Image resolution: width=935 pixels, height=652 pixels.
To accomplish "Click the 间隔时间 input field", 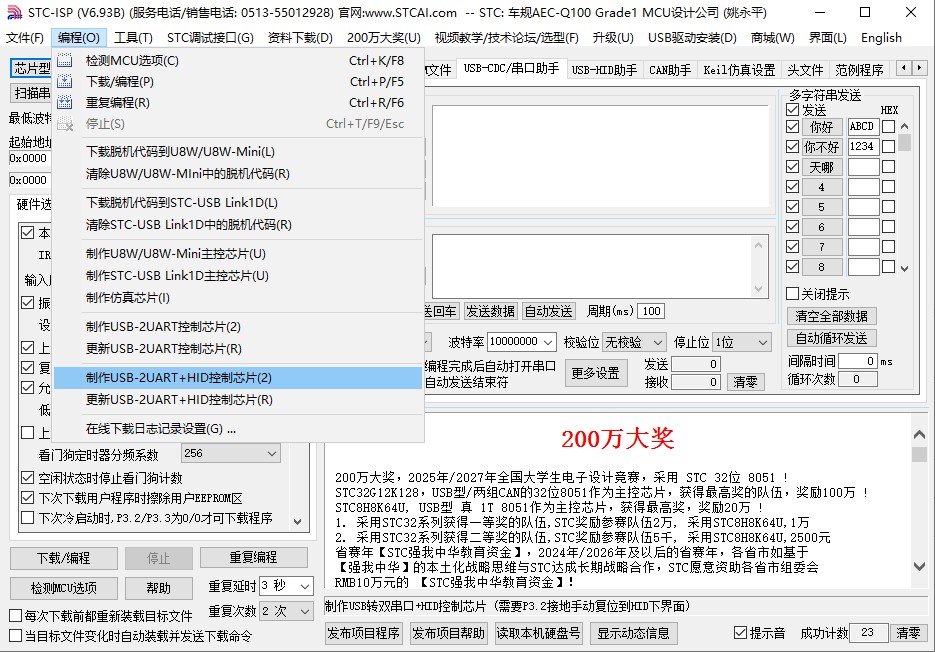I will pos(858,361).
